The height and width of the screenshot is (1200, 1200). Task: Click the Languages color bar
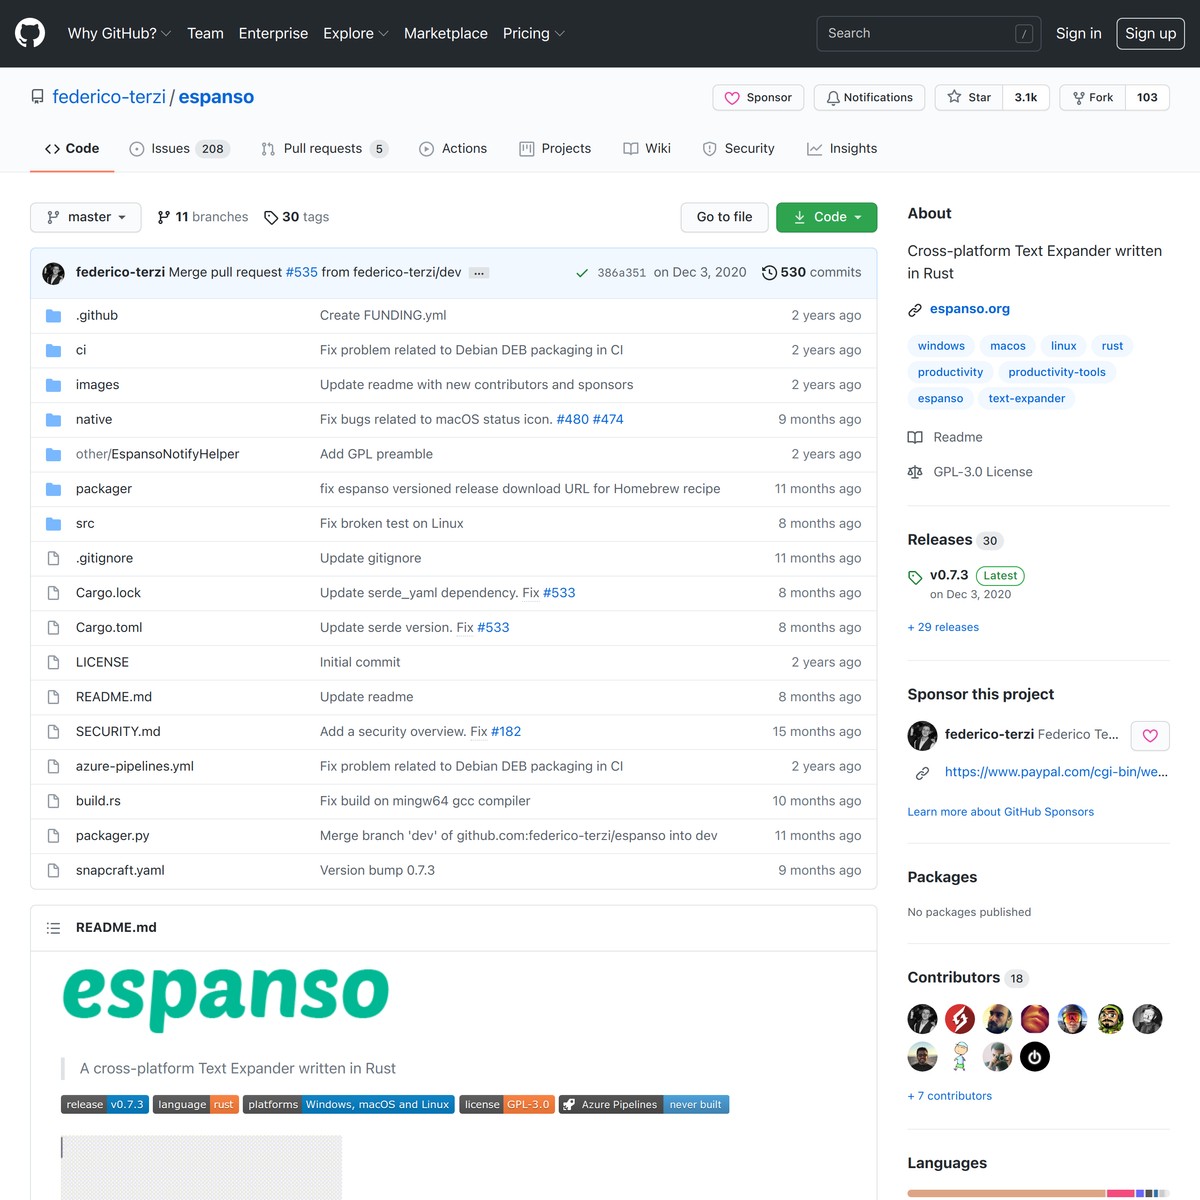[1037, 1193]
